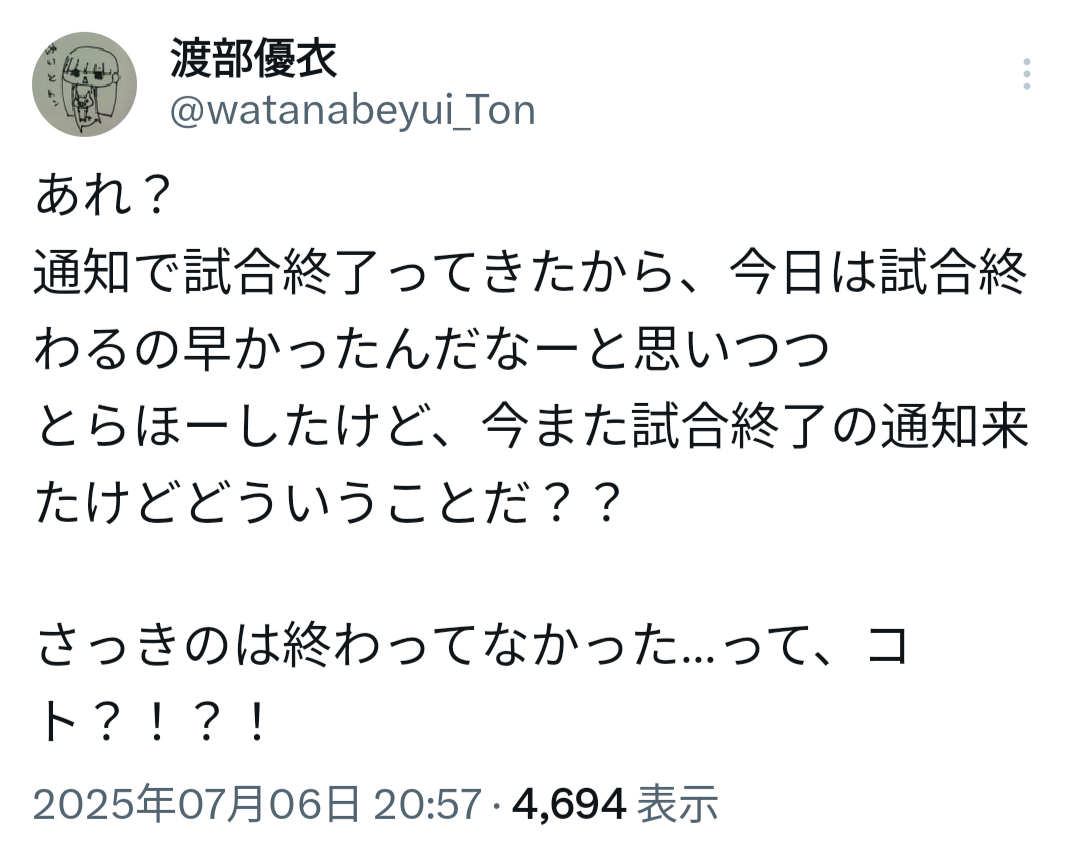Click the display name 渡部優衣

[253, 58]
